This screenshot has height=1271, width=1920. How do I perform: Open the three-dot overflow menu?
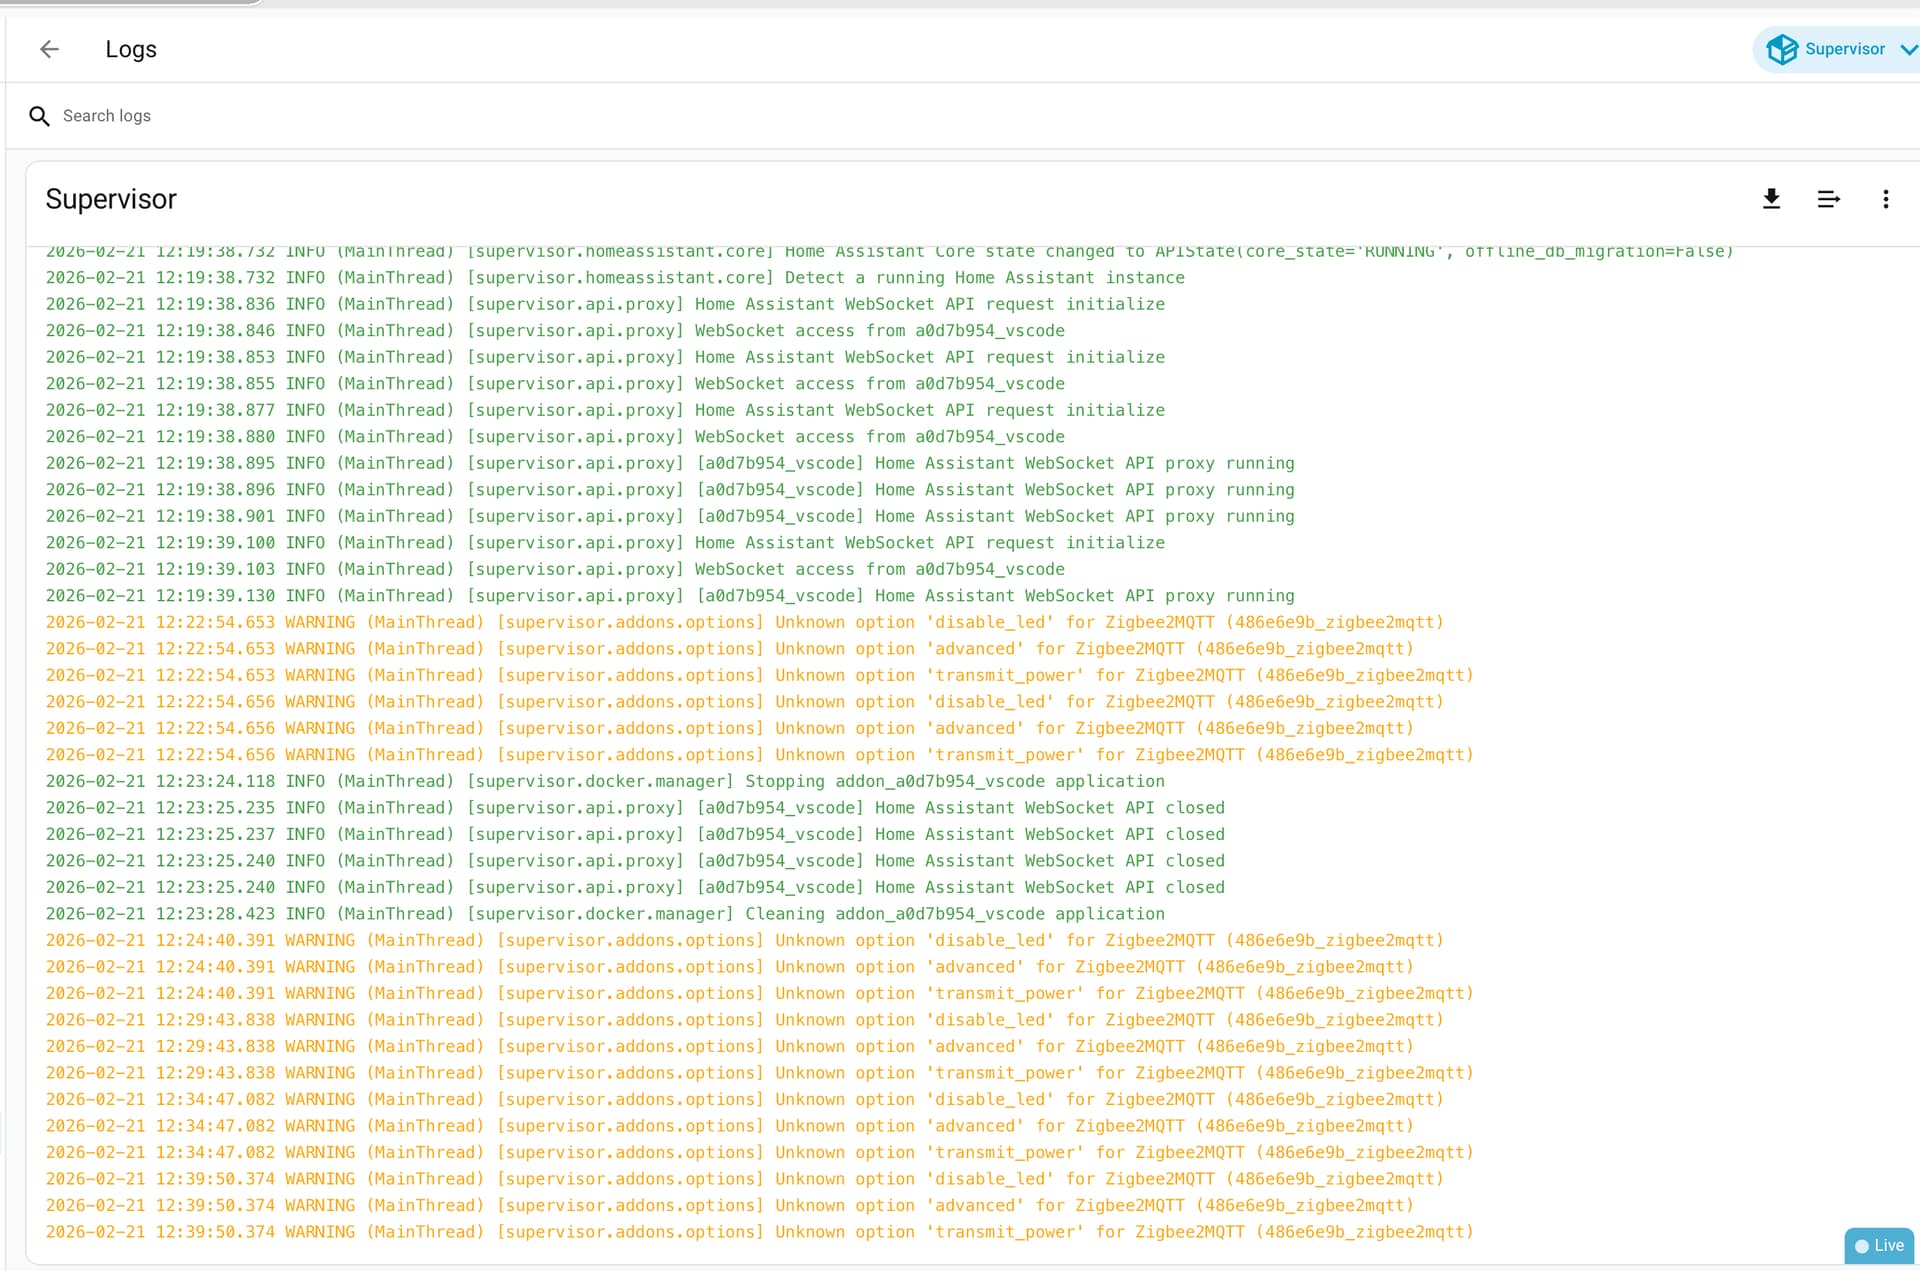pyautogui.click(x=1885, y=199)
